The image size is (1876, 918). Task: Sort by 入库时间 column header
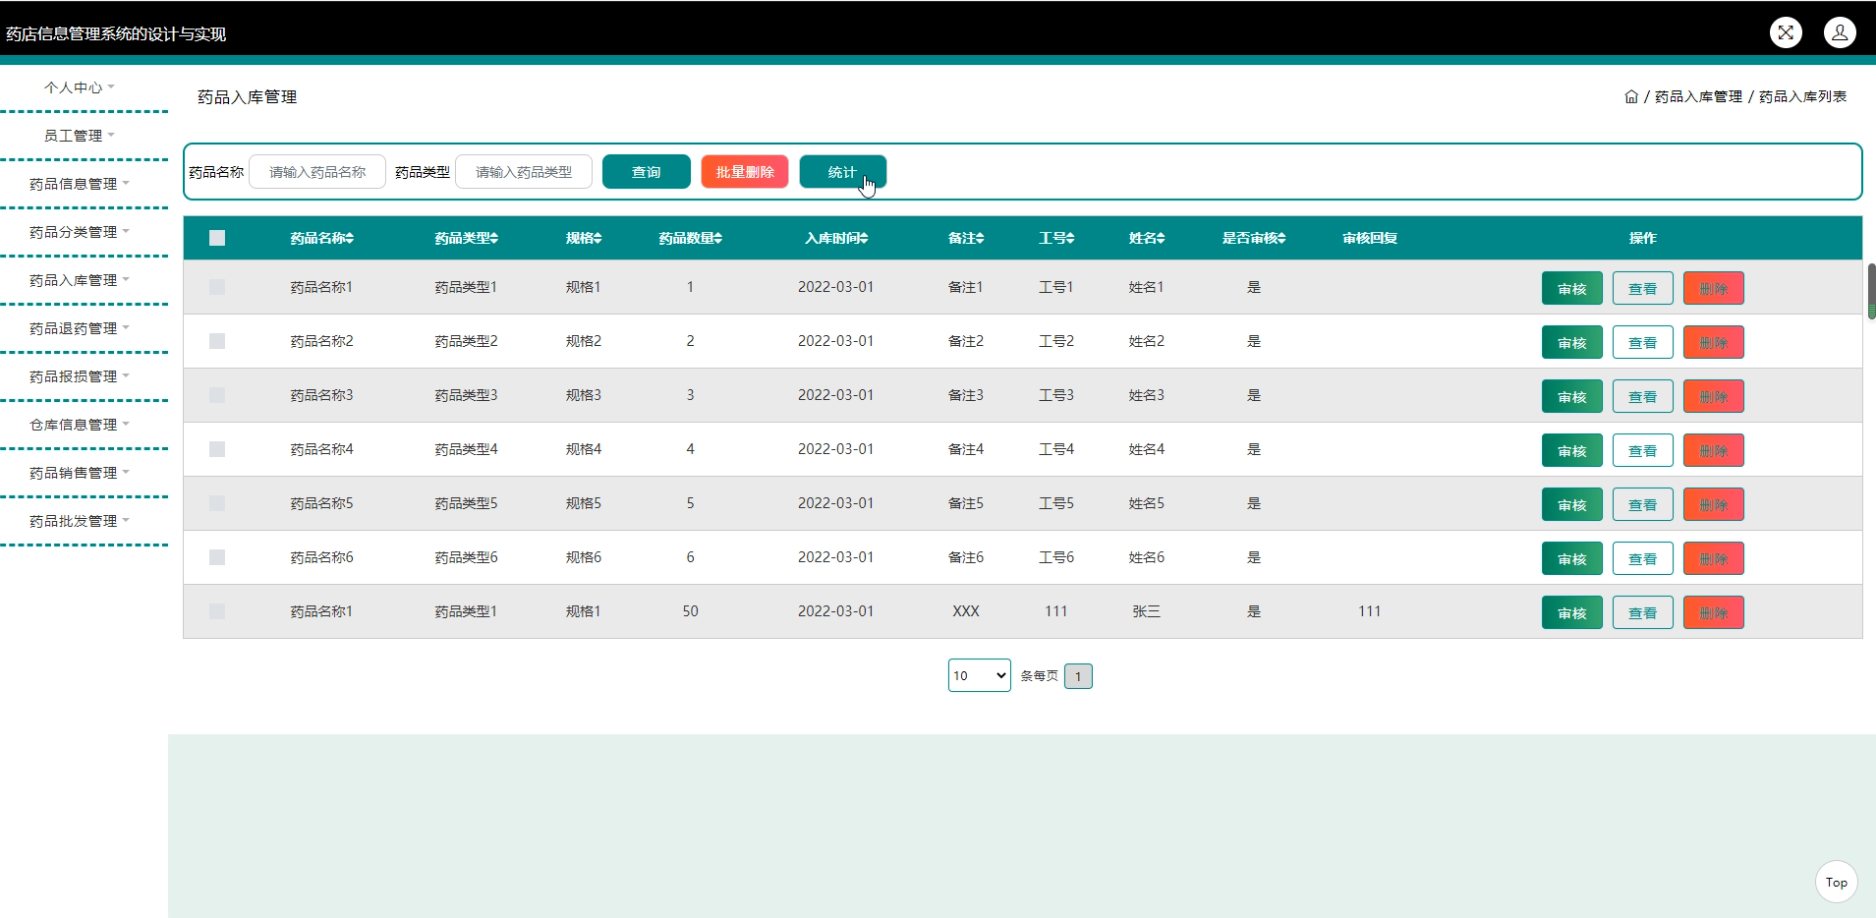tap(836, 238)
